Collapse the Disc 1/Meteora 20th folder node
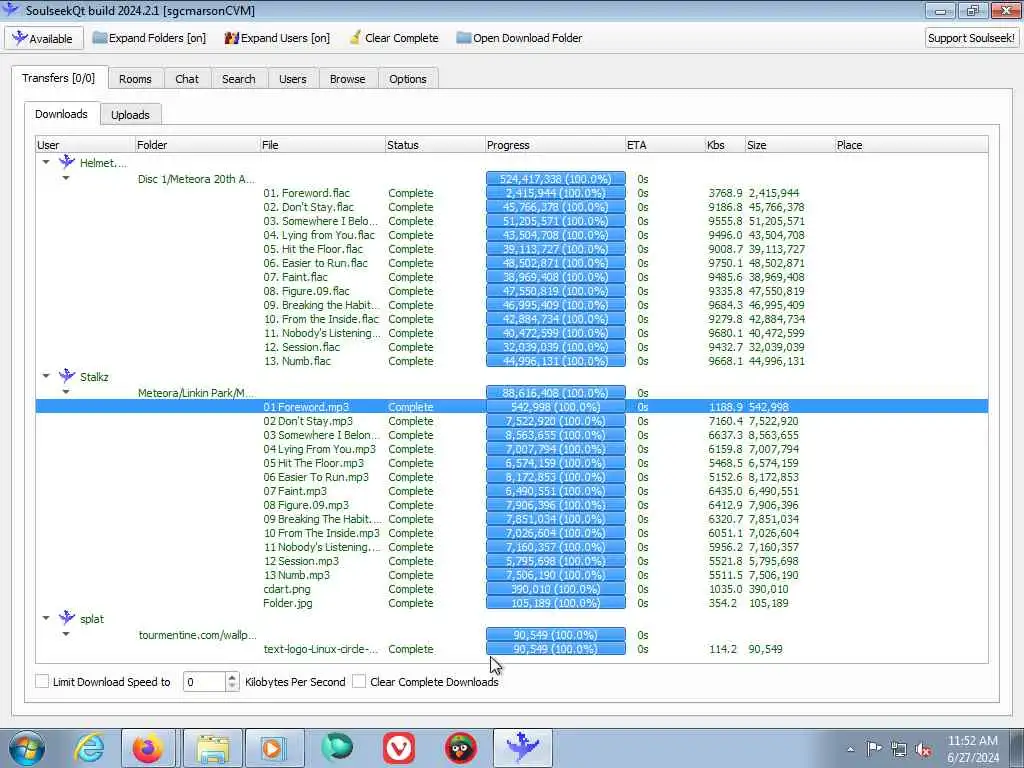This screenshot has height=768, width=1024. tap(66, 178)
